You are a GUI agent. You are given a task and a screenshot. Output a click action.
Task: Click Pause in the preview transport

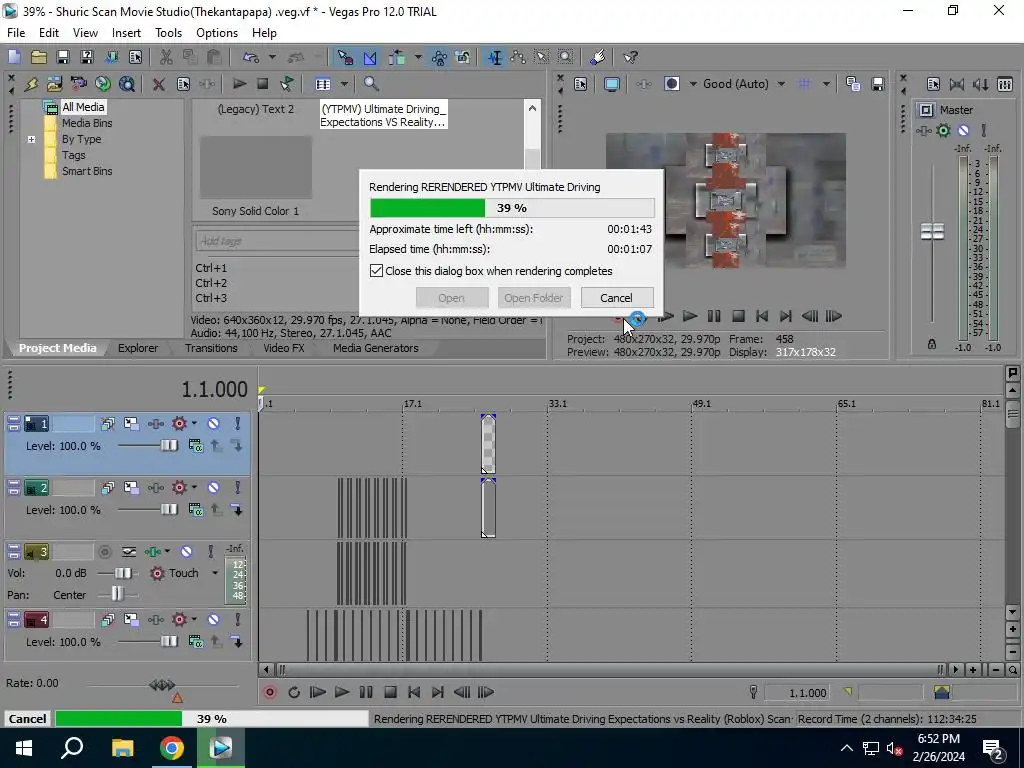click(x=714, y=316)
